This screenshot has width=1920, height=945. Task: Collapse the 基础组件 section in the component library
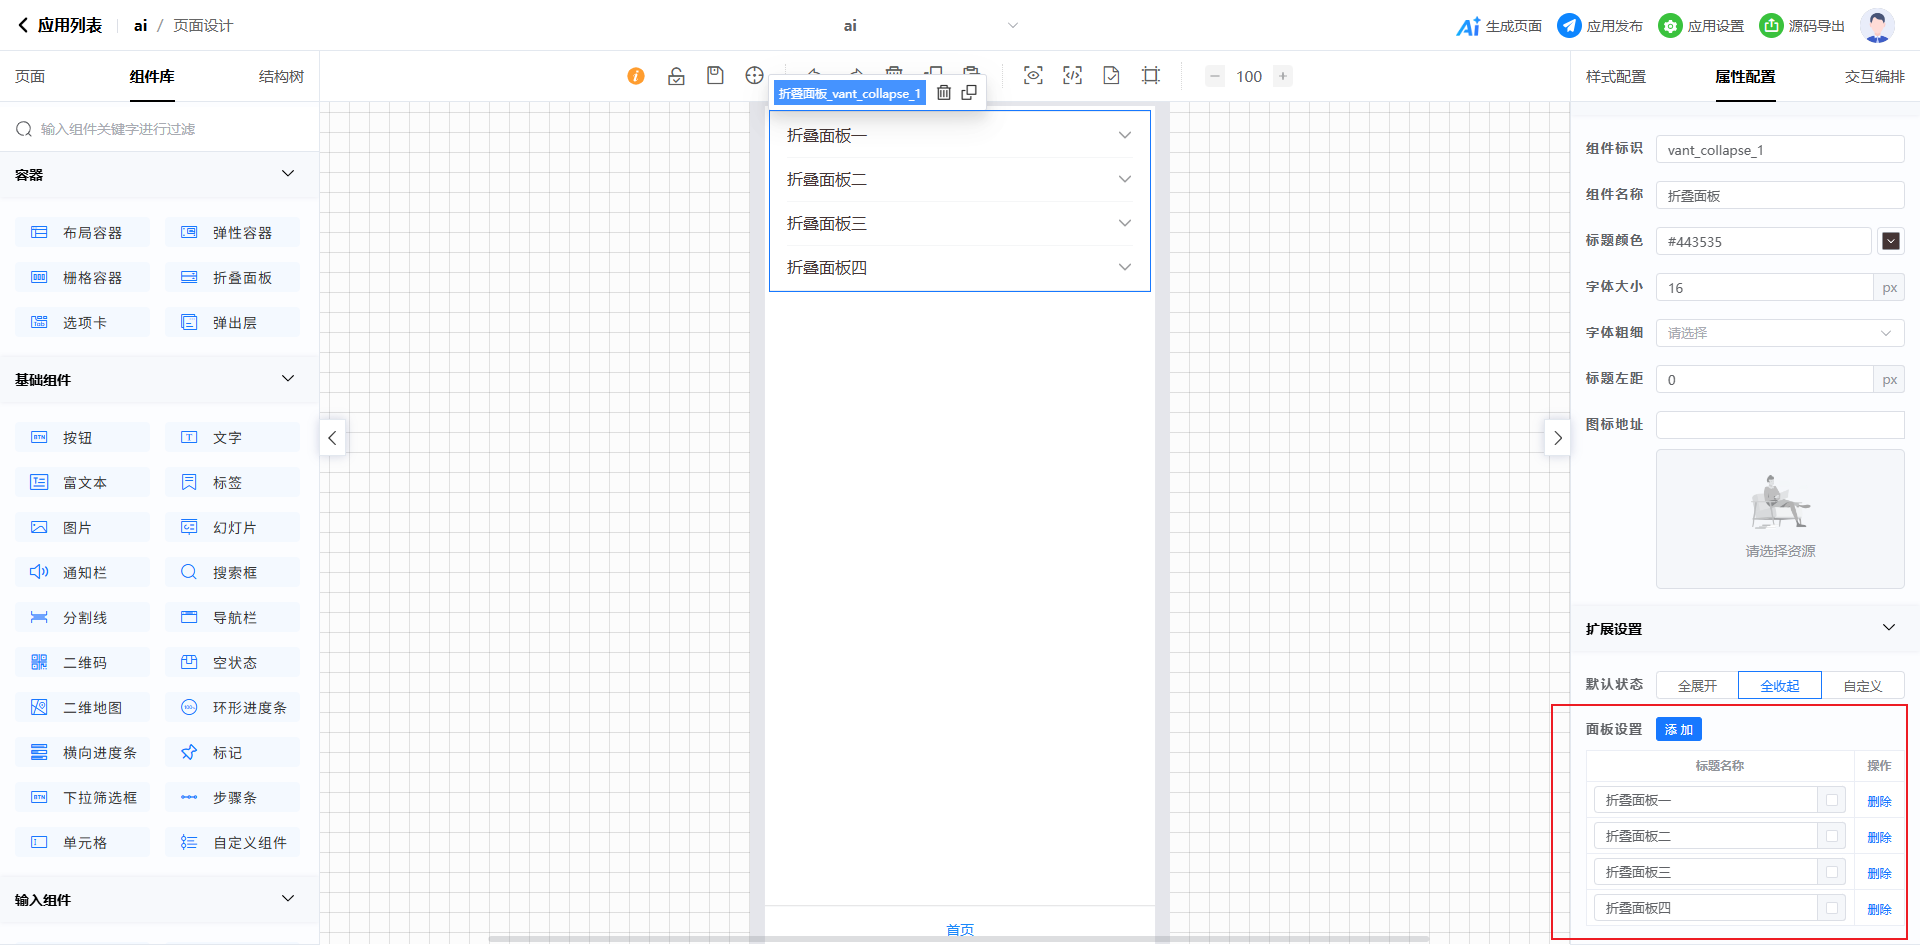[x=288, y=379]
